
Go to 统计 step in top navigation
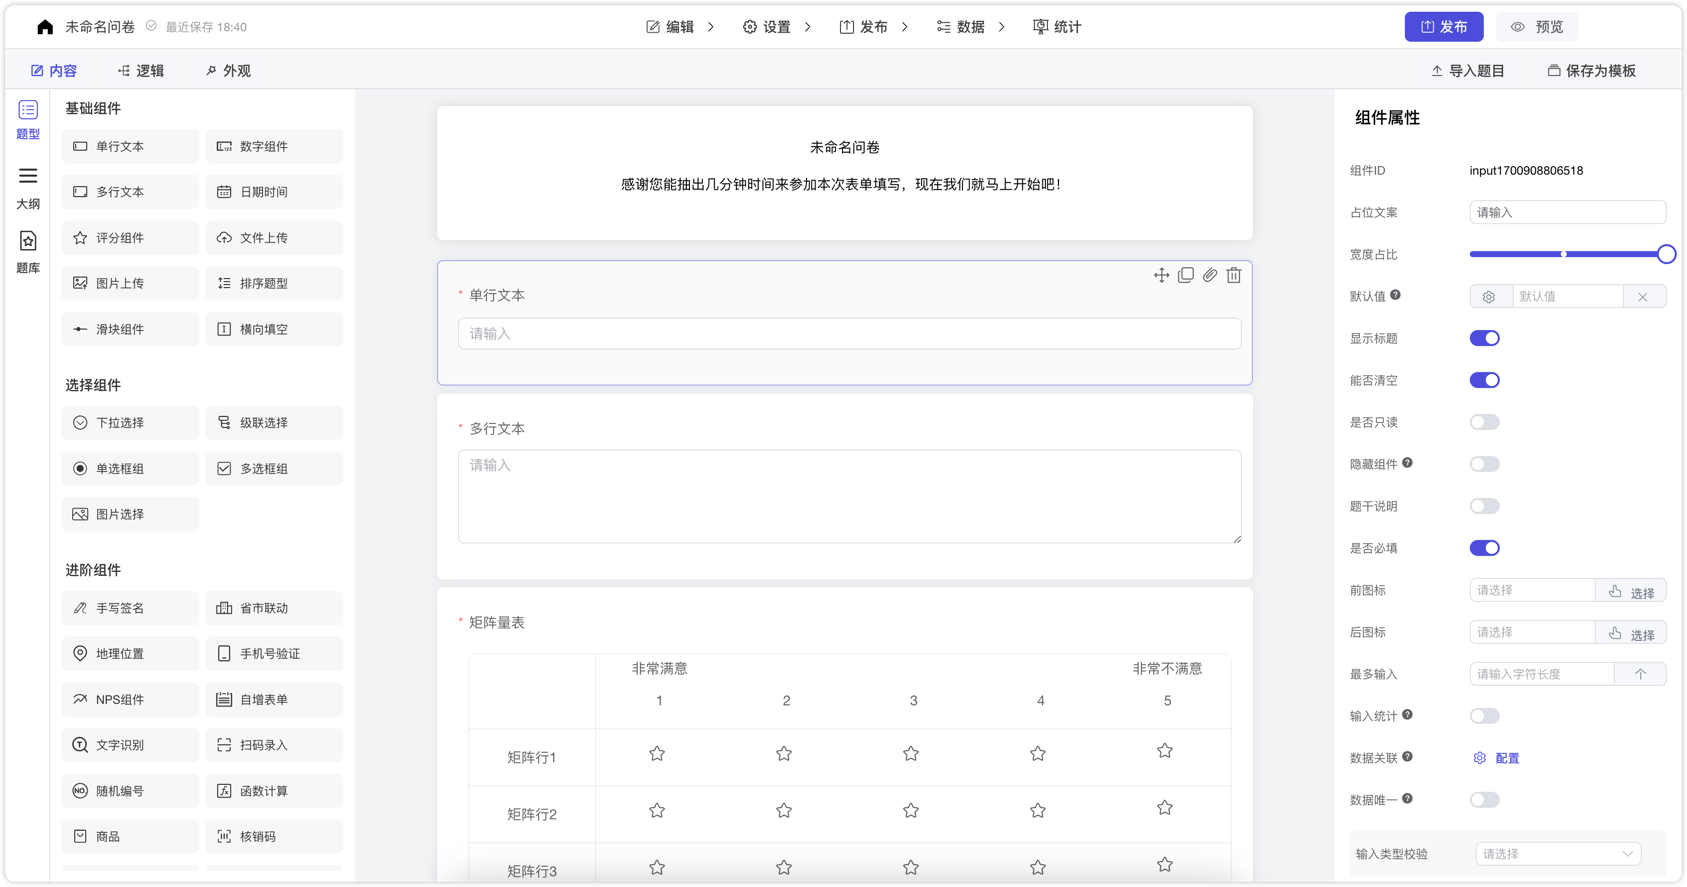click(x=1057, y=27)
